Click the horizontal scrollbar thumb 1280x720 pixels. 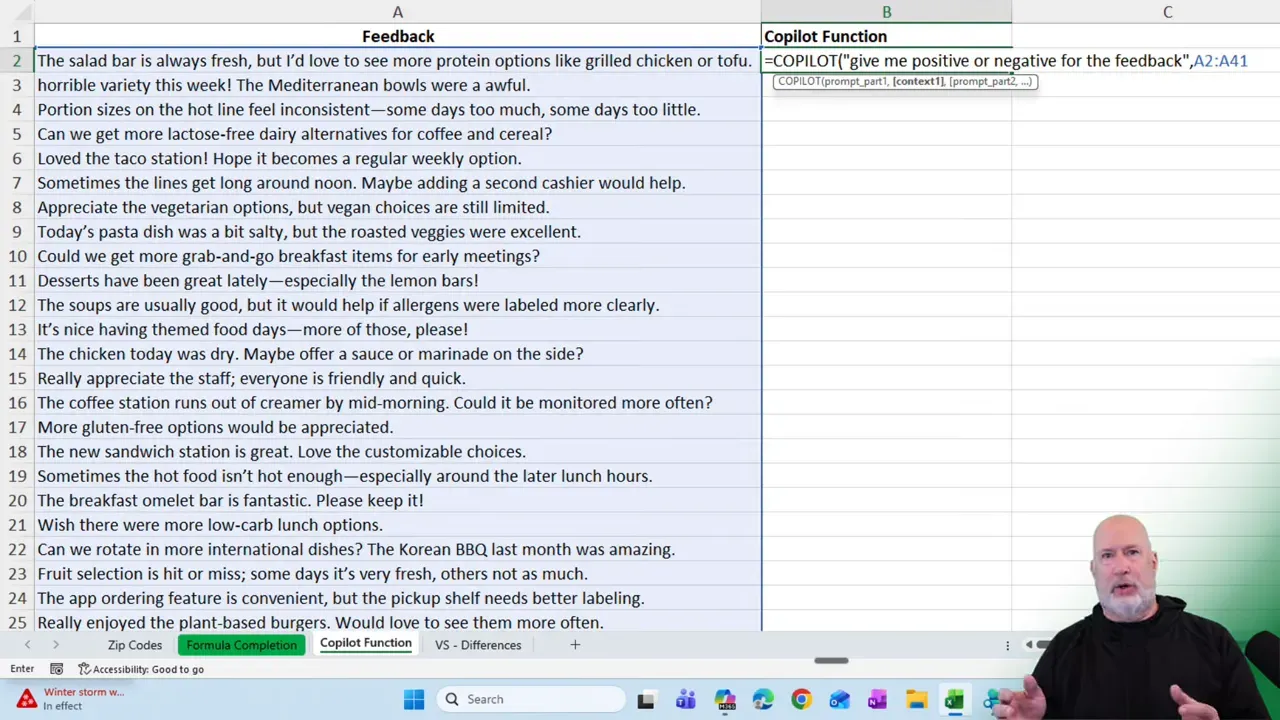(830, 660)
